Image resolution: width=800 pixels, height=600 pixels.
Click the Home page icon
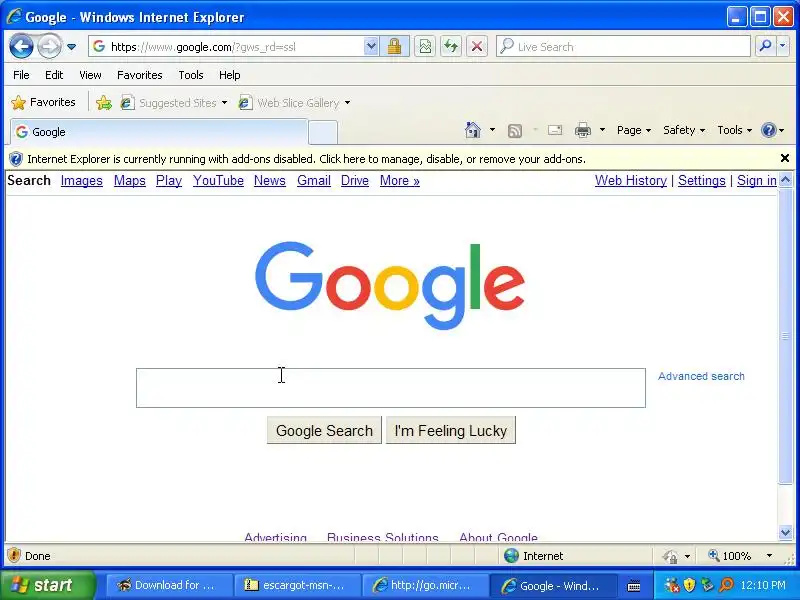pos(473,130)
